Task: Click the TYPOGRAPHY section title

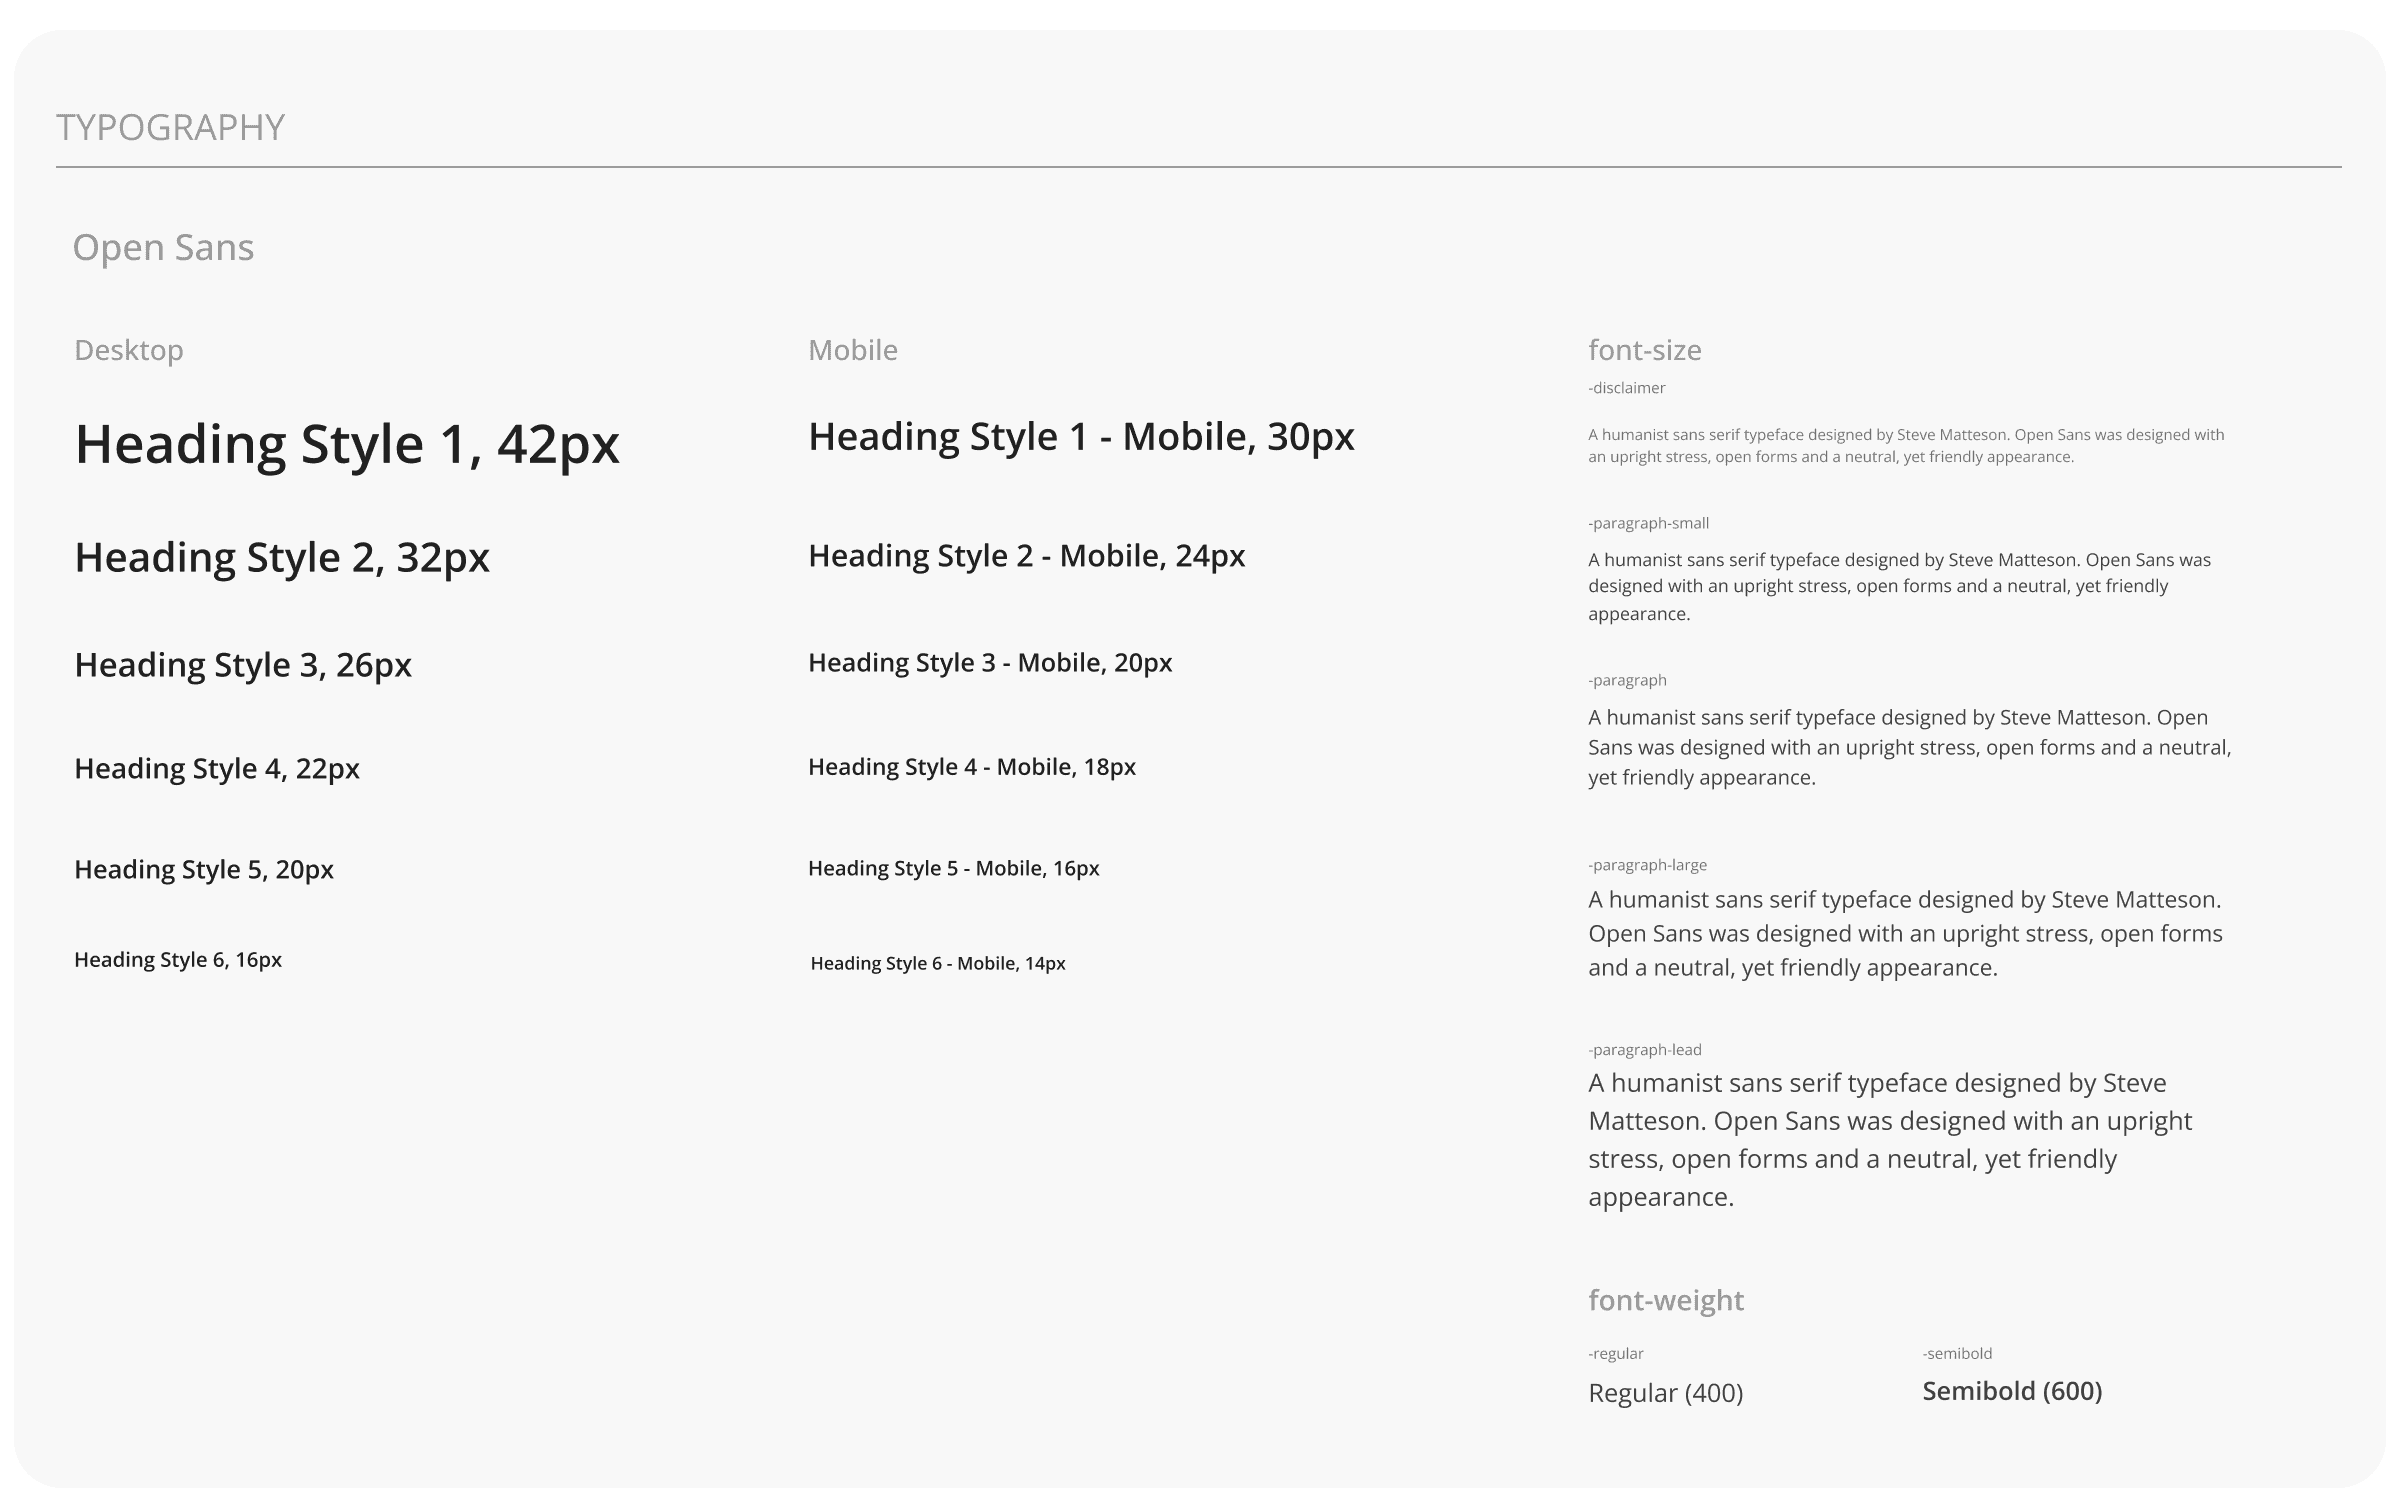Action: tap(171, 128)
